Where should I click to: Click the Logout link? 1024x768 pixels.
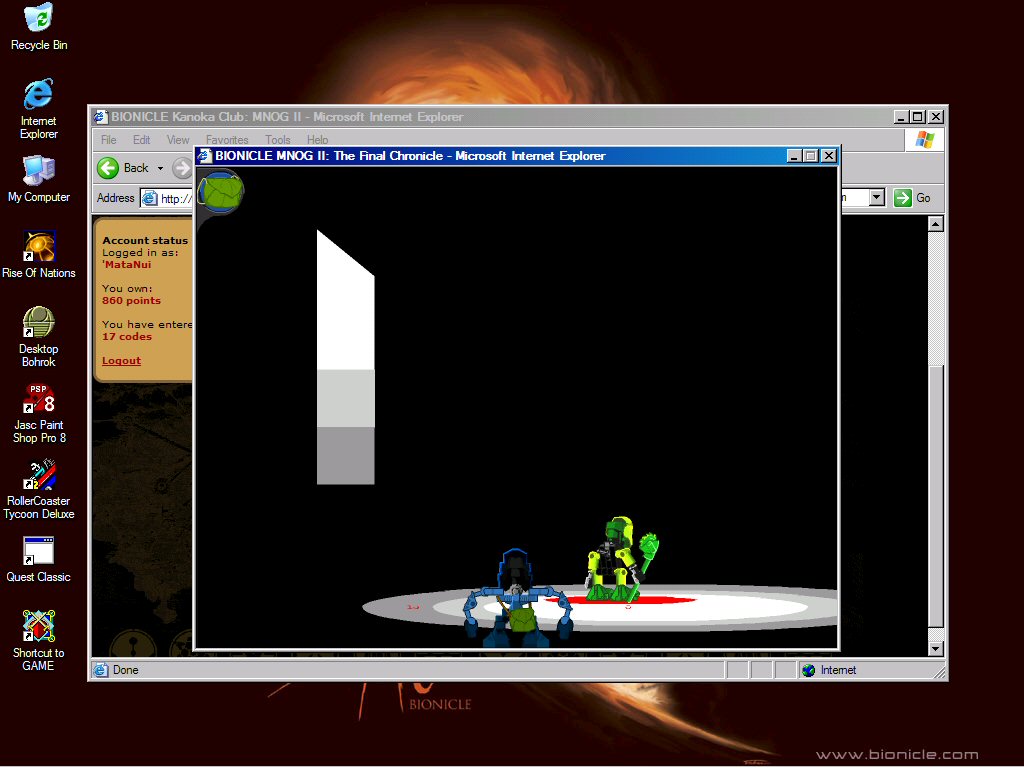tap(121, 360)
